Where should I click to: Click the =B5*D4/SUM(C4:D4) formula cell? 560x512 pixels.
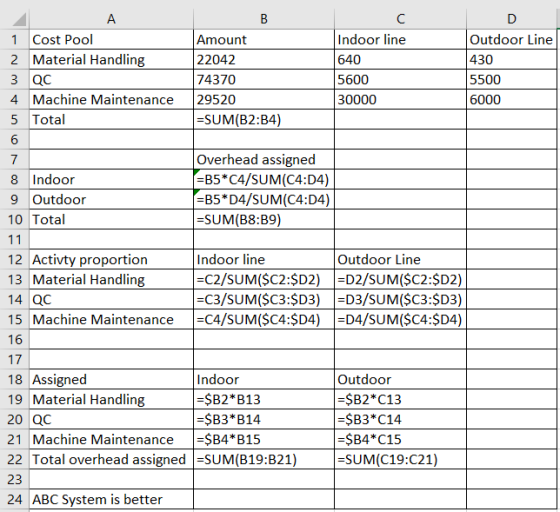[264, 199]
